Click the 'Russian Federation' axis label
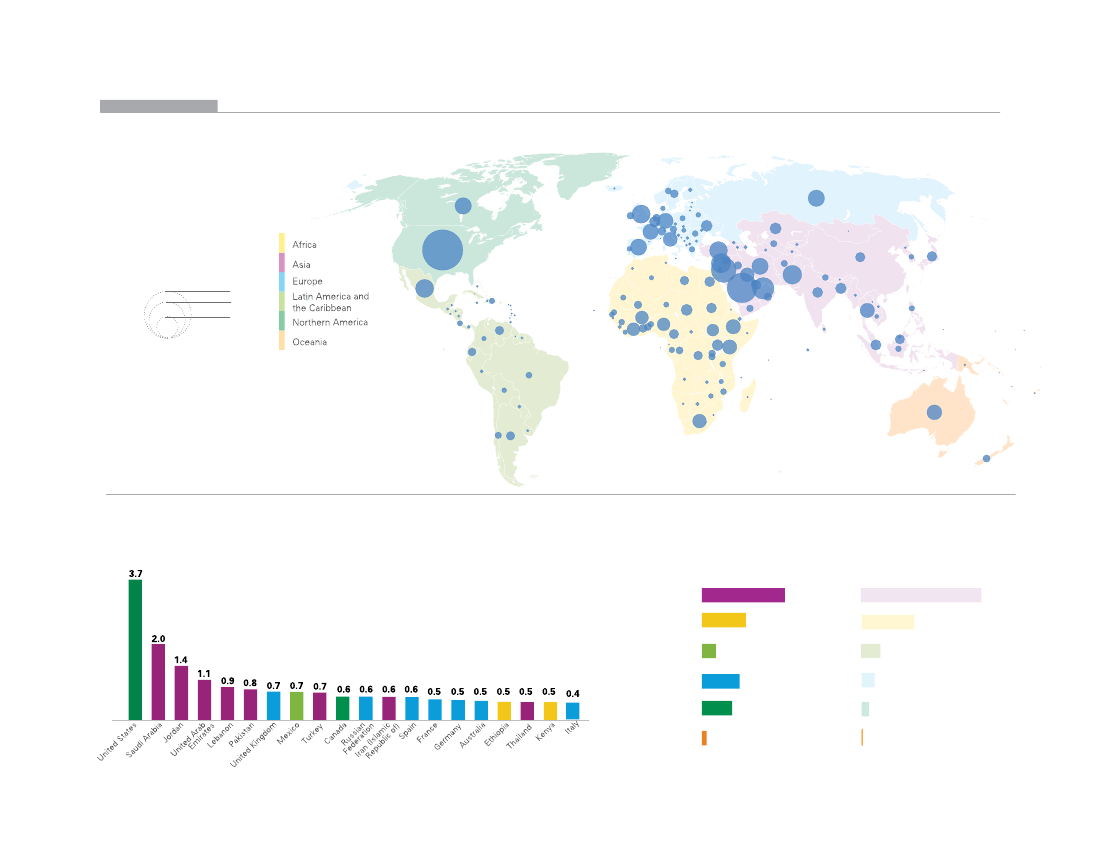The height and width of the screenshot is (850, 1100). [356, 738]
